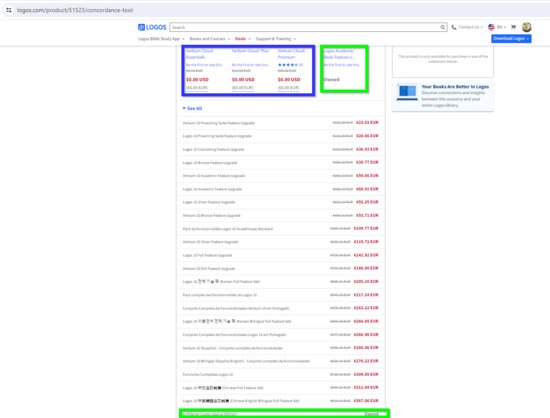Open the Deals menu
550x418 pixels.
[243, 39]
